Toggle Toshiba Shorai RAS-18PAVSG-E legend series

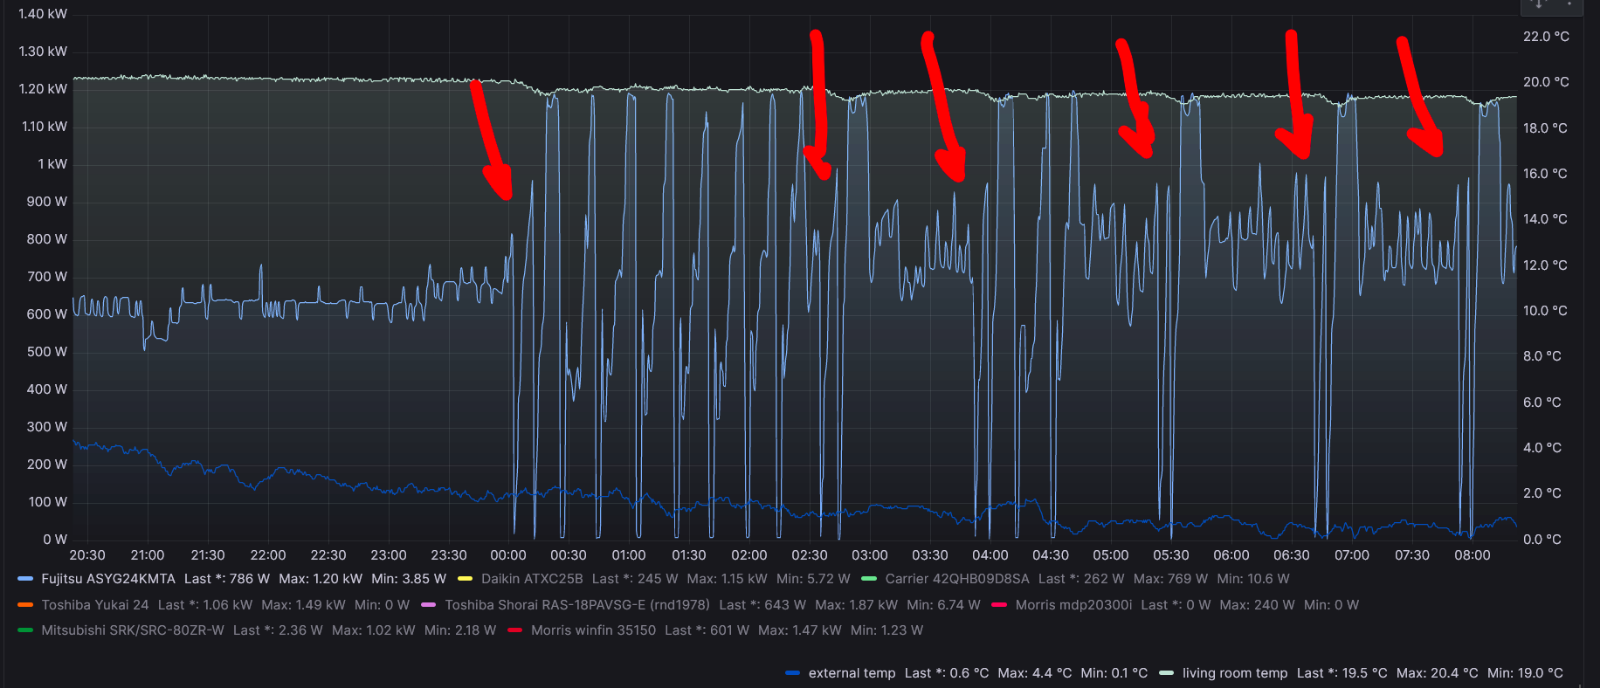click(577, 605)
